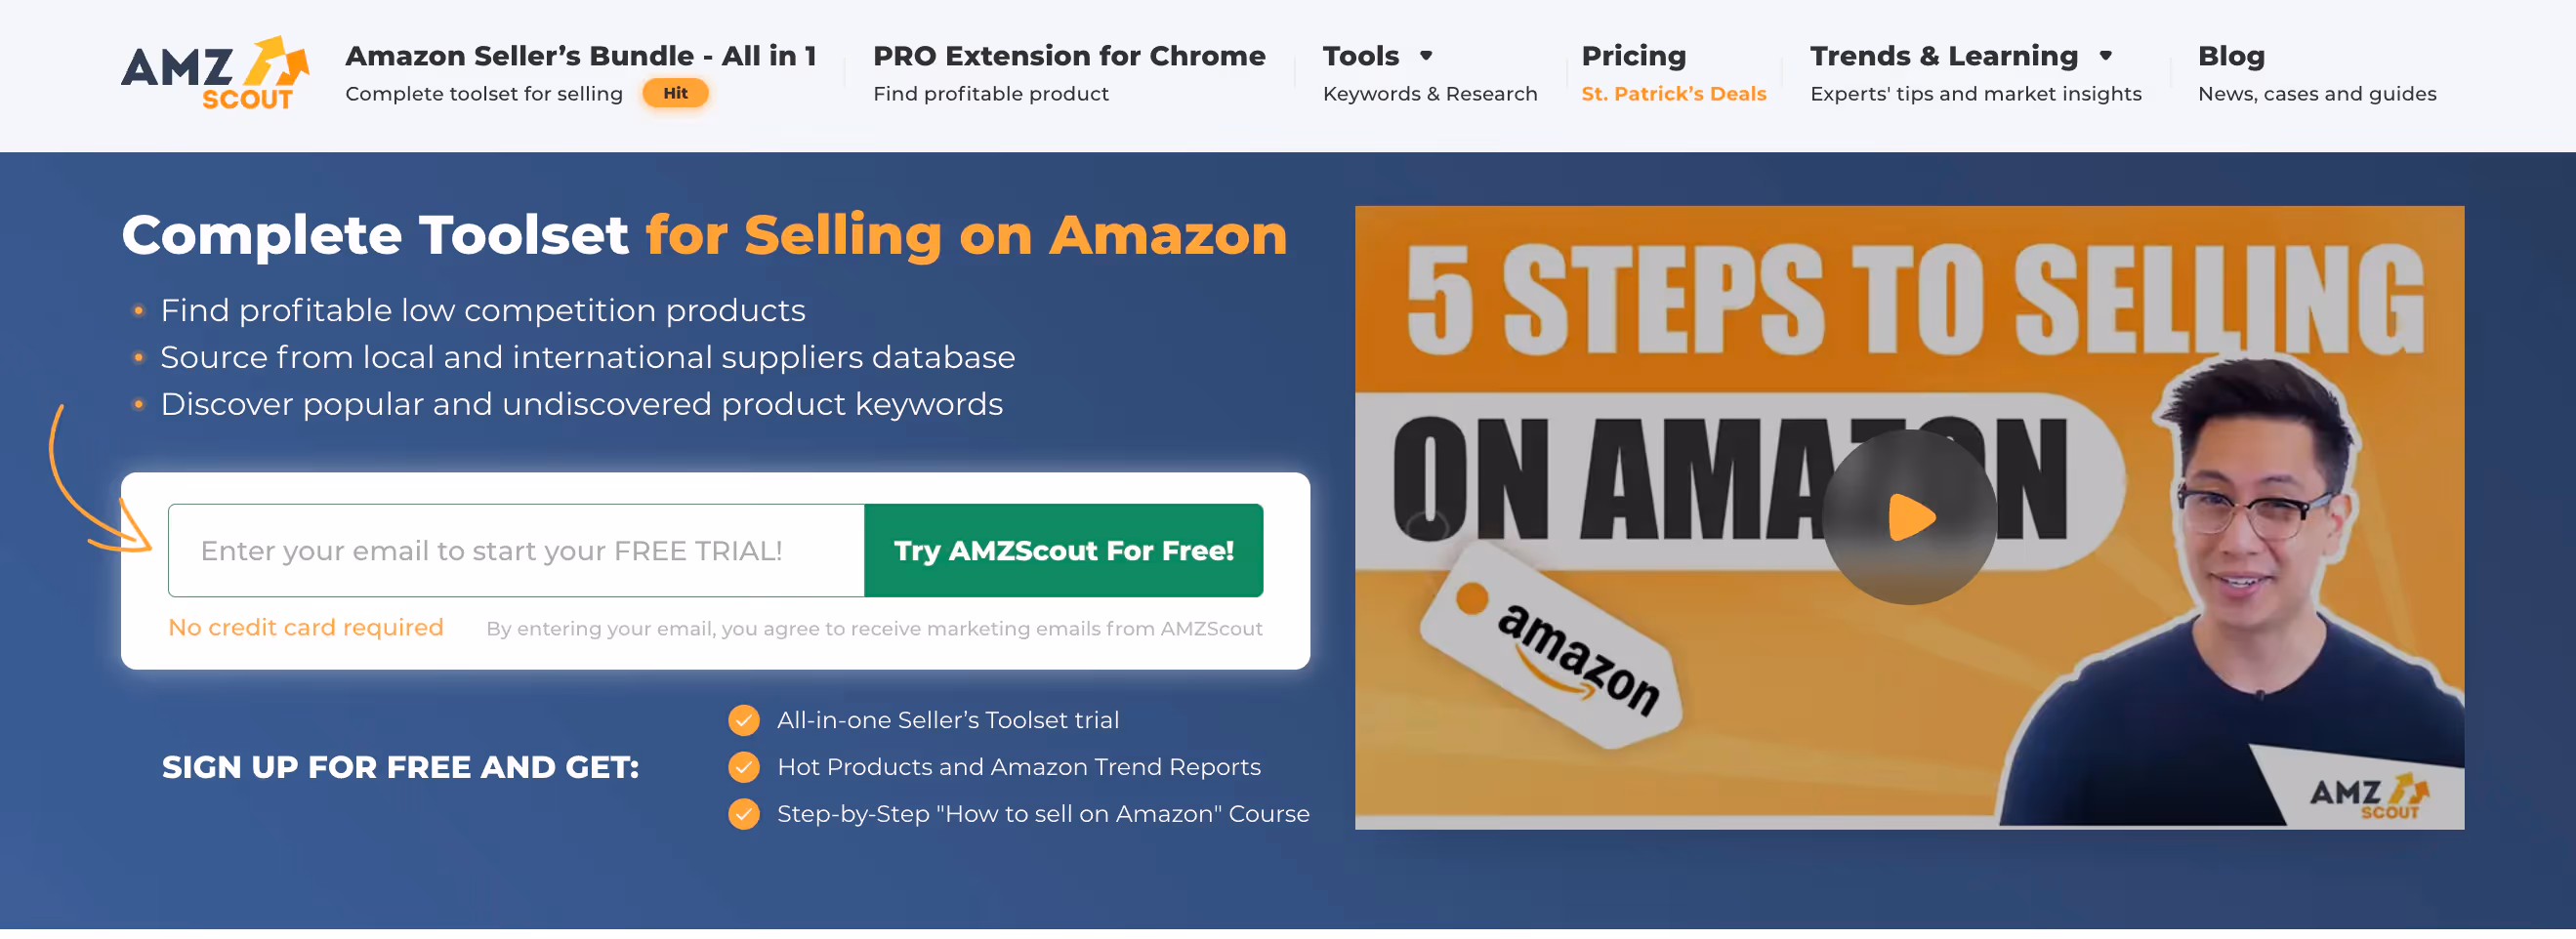2576x939 pixels.
Task: Focus the free trial email field
Action: click(x=516, y=551)
